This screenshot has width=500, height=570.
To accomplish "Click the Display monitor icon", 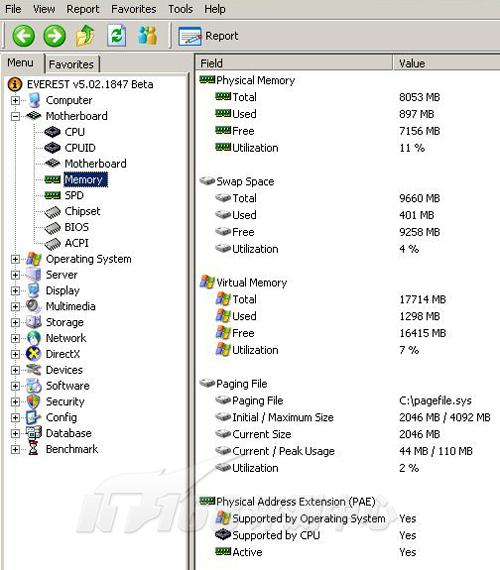I will click(34, 290).
